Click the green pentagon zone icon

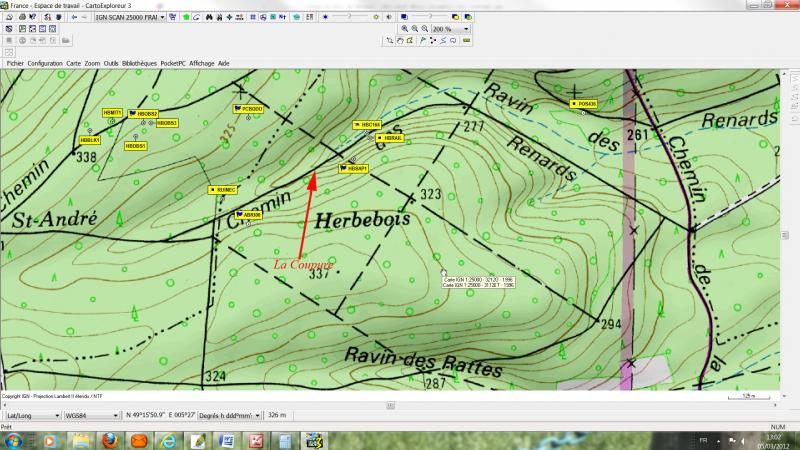186,17
